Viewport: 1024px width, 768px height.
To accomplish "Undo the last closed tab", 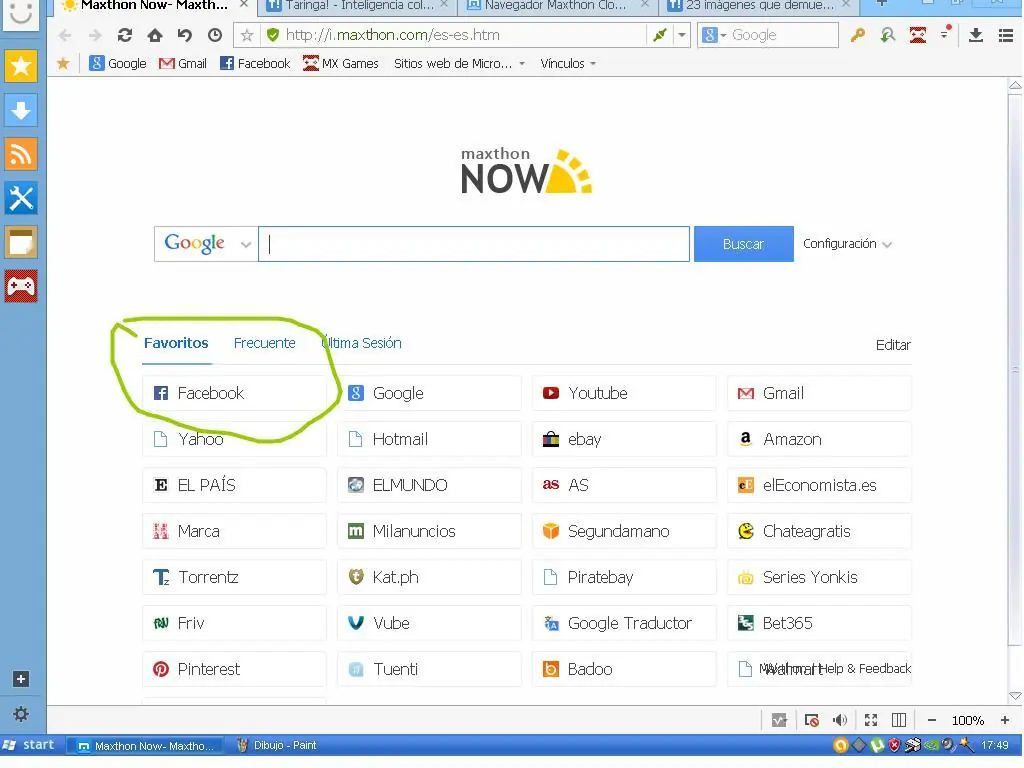I will [x=185, y=35].
